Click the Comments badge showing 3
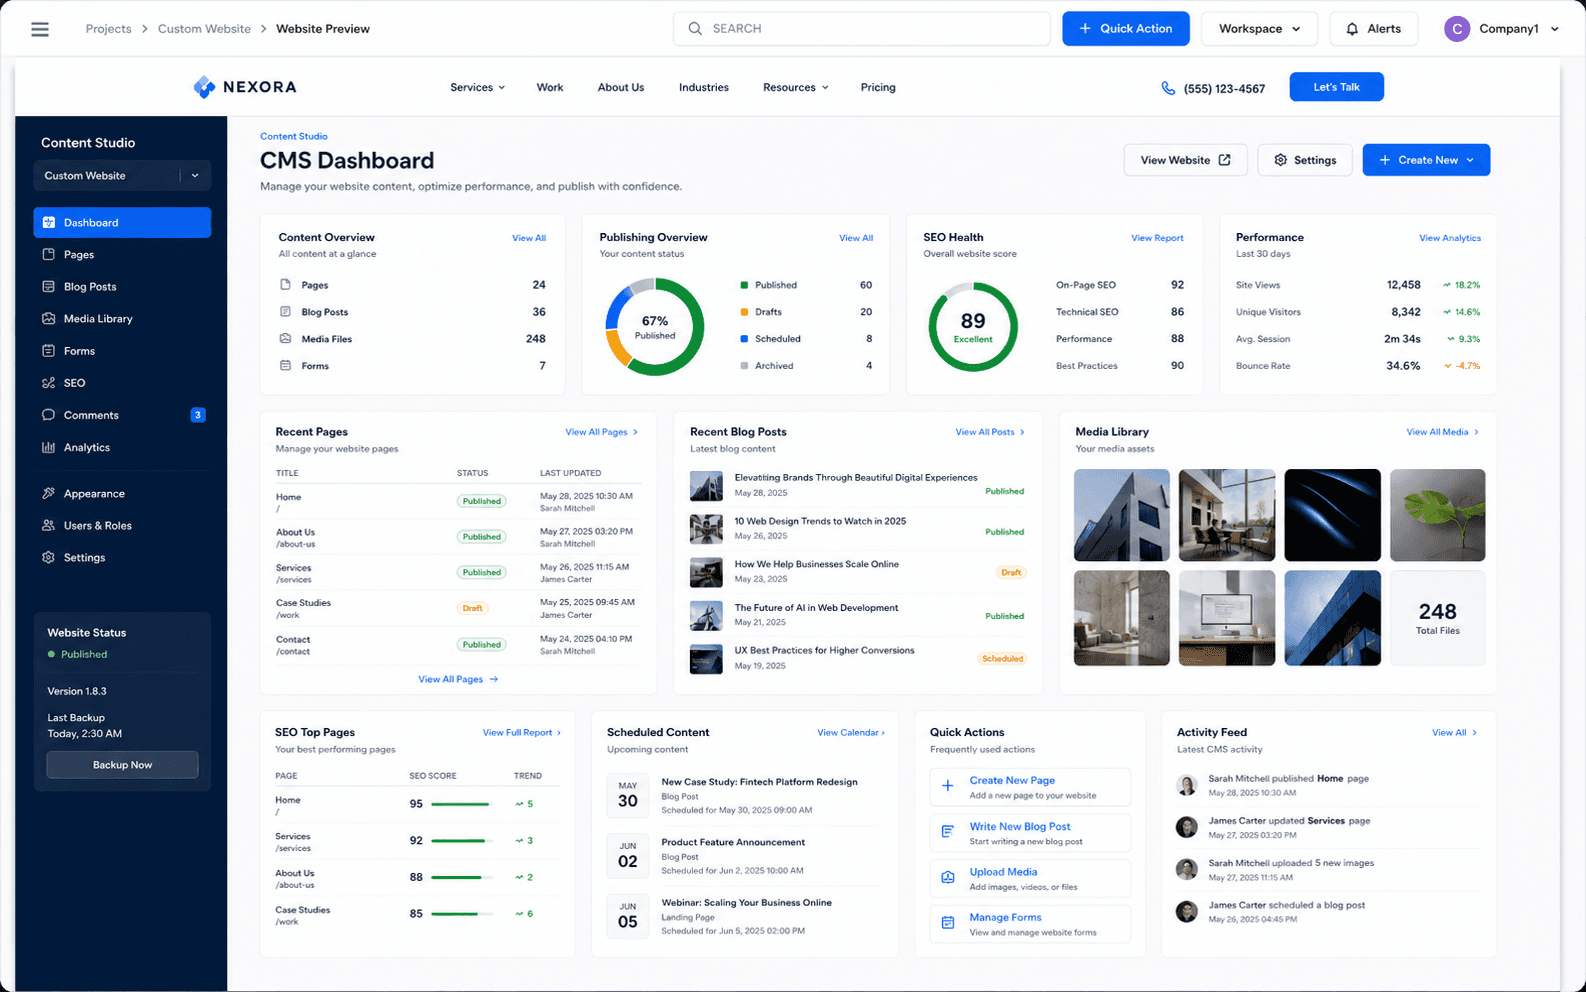This screenshot has height=992, width=1586. [x=198, y=415]
